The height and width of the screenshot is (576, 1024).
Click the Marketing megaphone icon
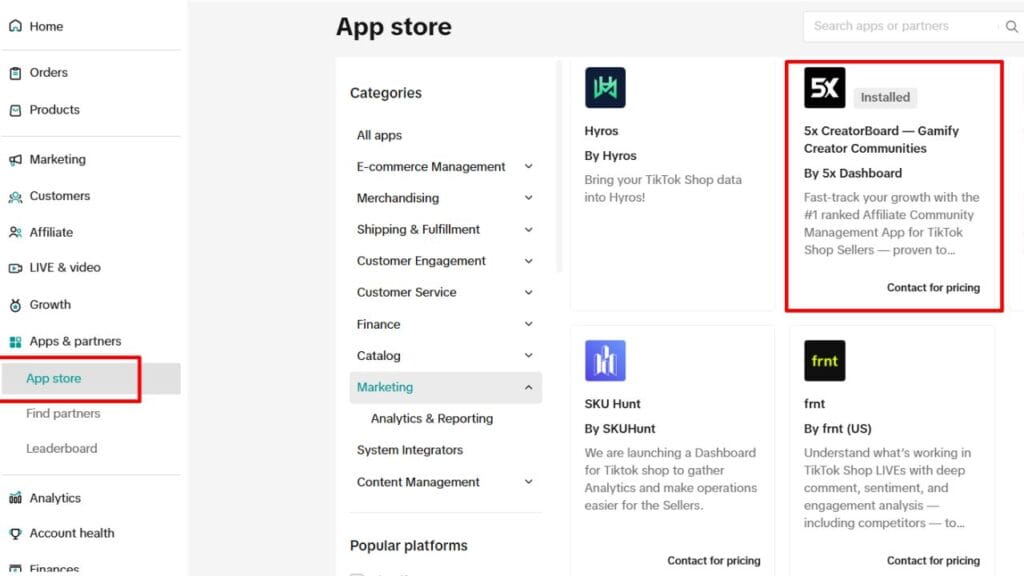pos(15,160)
